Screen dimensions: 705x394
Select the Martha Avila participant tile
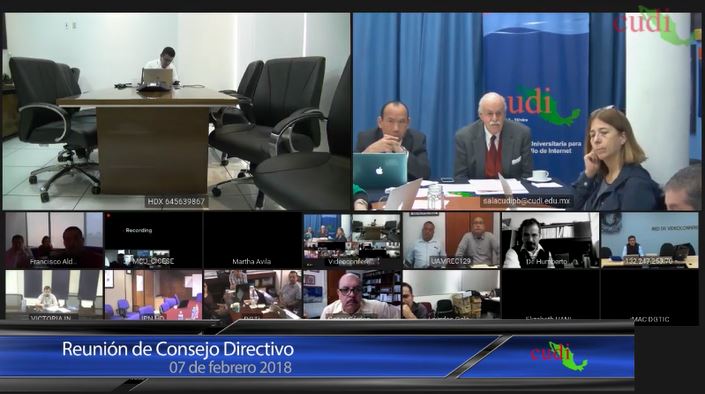252,240
